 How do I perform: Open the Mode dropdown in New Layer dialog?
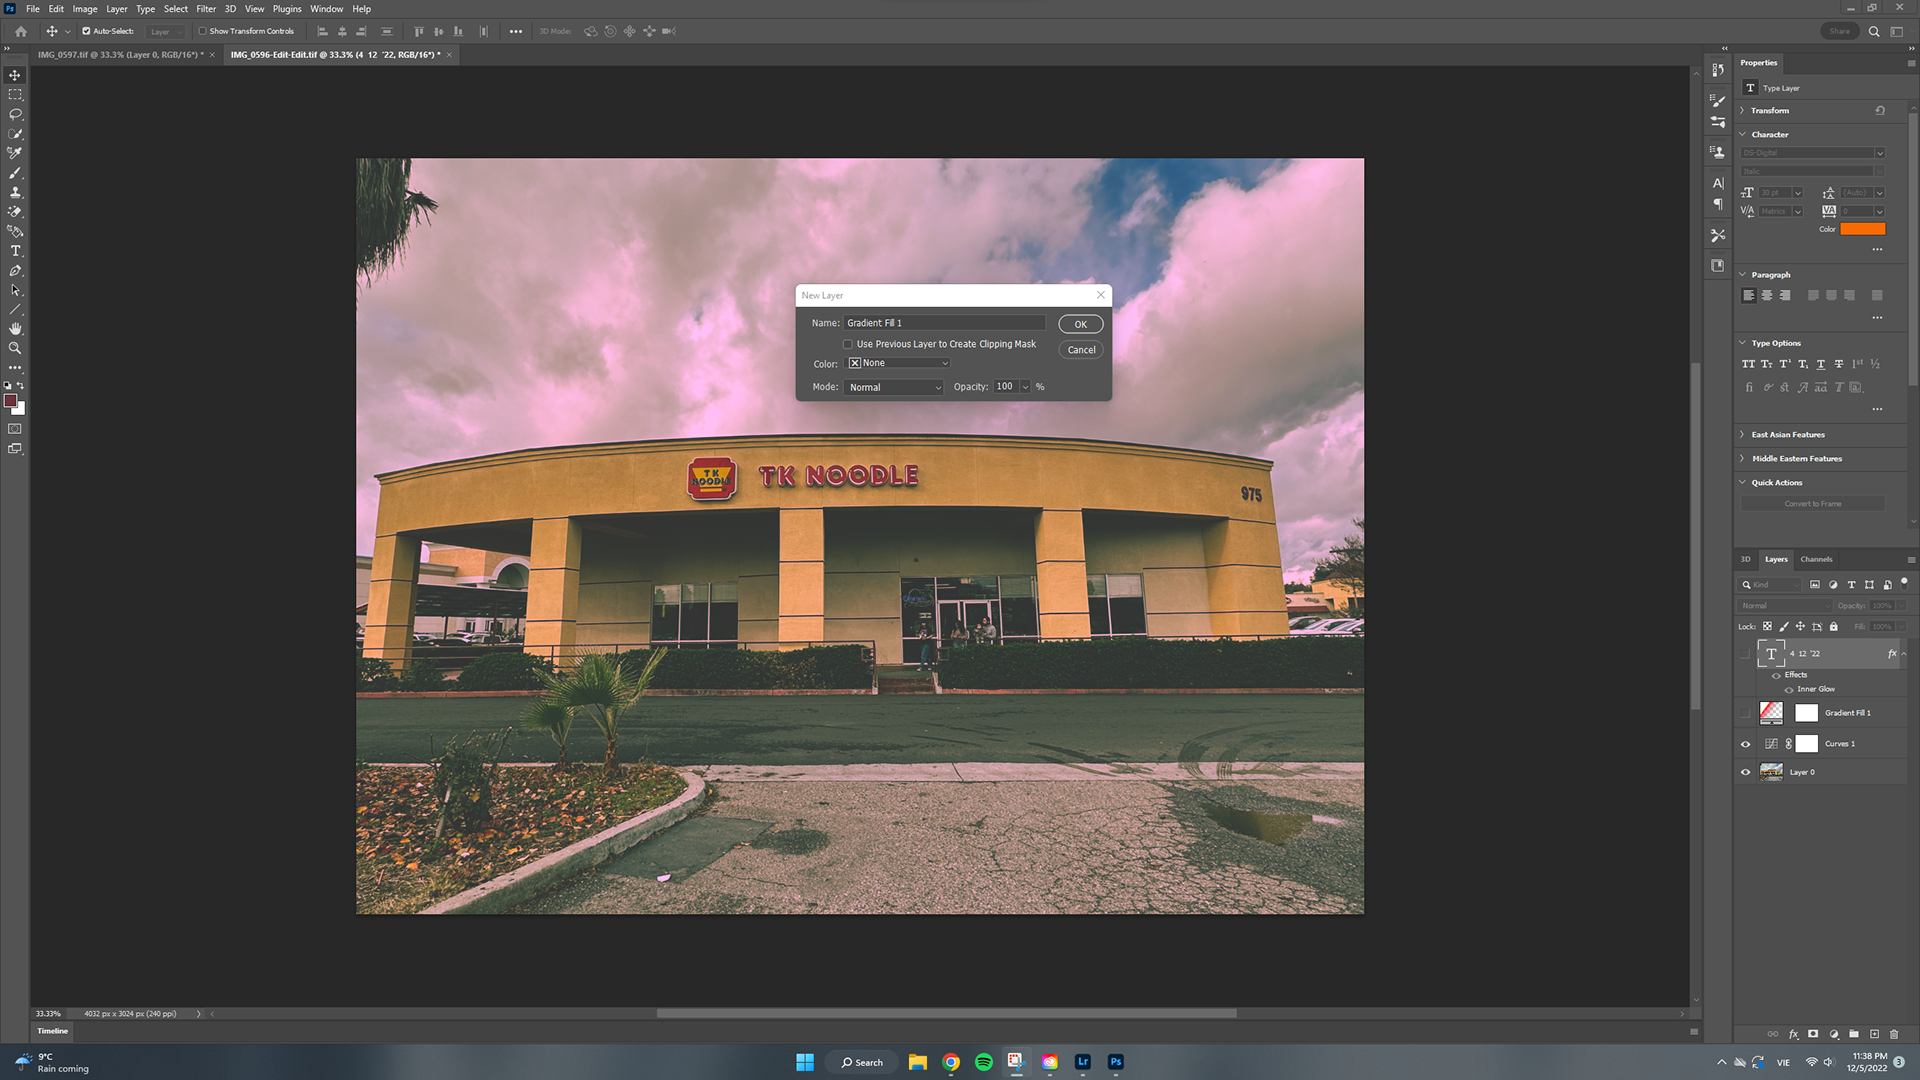(893, 387)
